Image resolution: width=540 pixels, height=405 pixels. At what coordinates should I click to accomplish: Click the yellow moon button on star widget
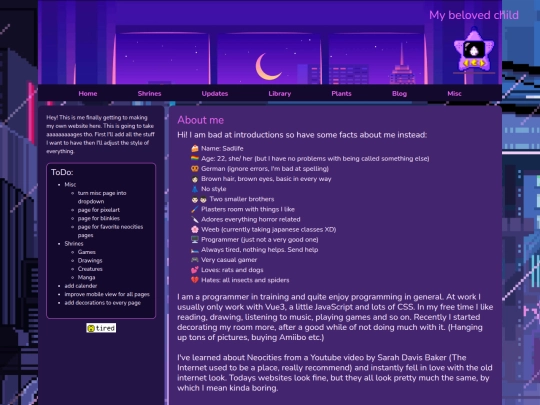(x=474, y=63)
